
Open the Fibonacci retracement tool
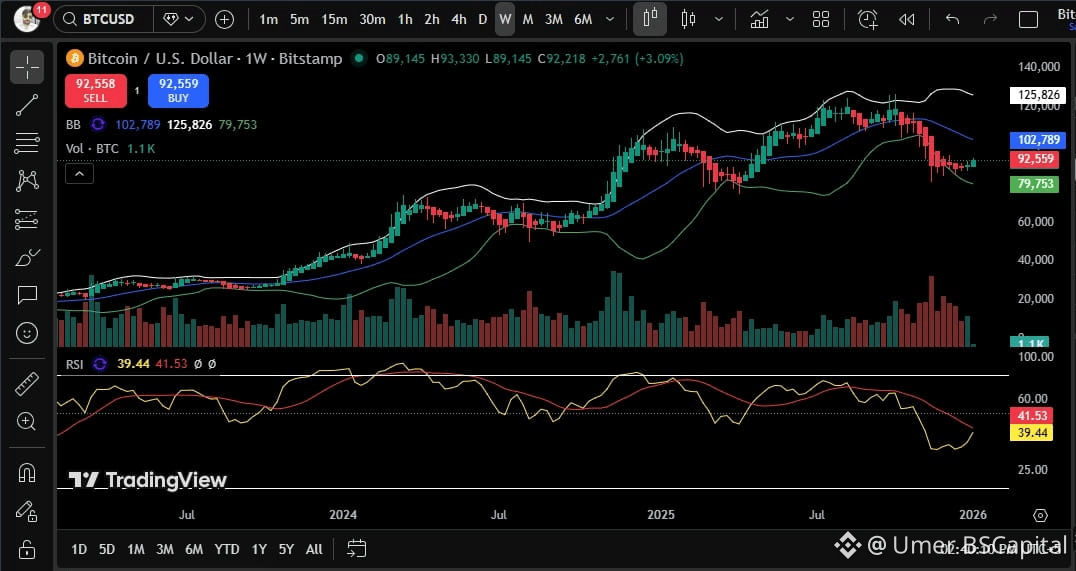point(27,143)
